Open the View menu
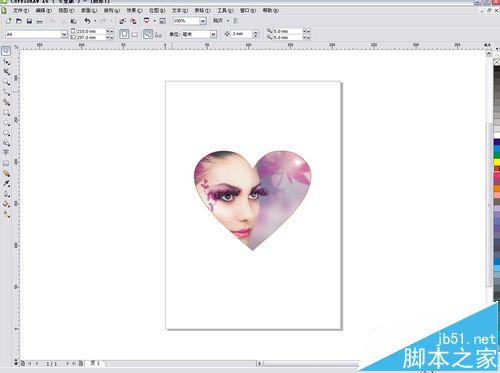This screenshot has width=500, height=373. [66, 11]
